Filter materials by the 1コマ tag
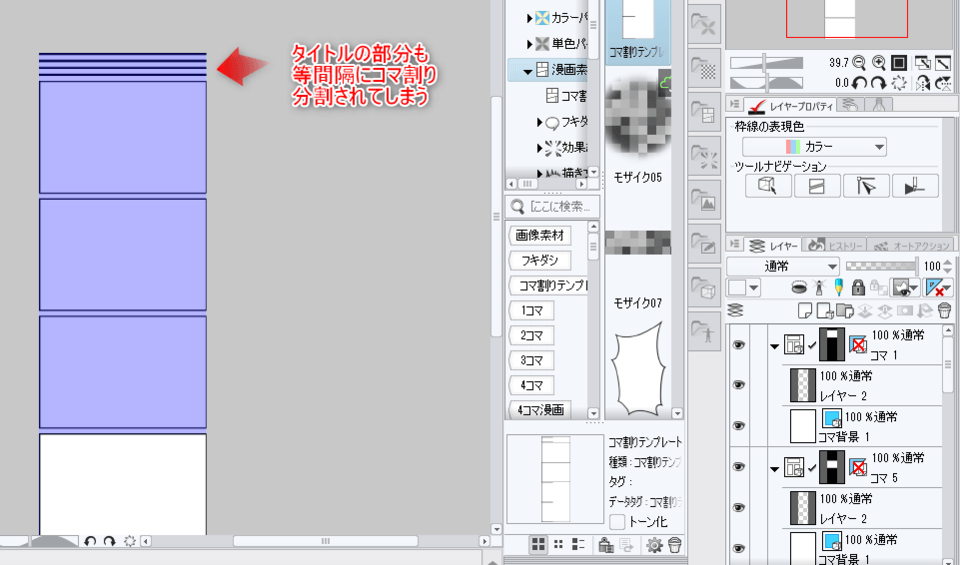 pyautogui.click(x=531, y=310)
